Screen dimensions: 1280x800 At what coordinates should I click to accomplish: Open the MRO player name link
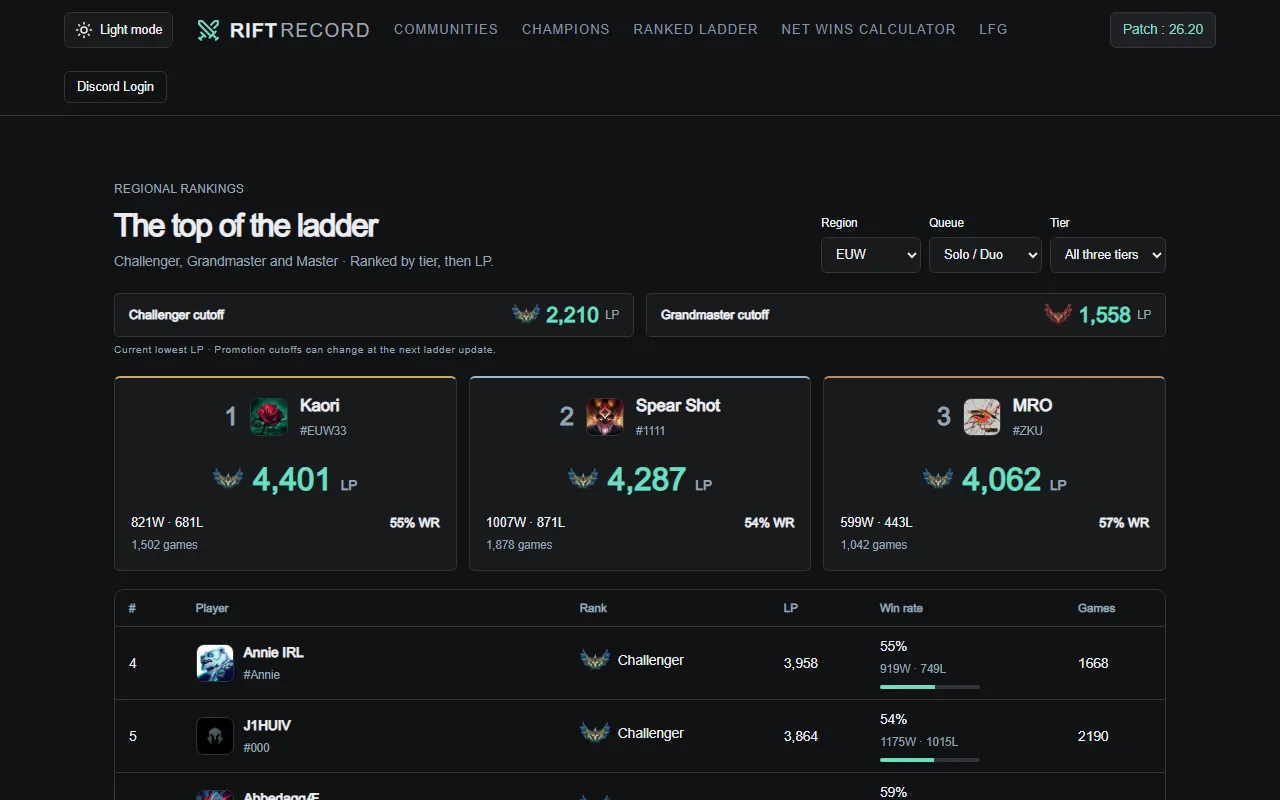(1032, 405)
